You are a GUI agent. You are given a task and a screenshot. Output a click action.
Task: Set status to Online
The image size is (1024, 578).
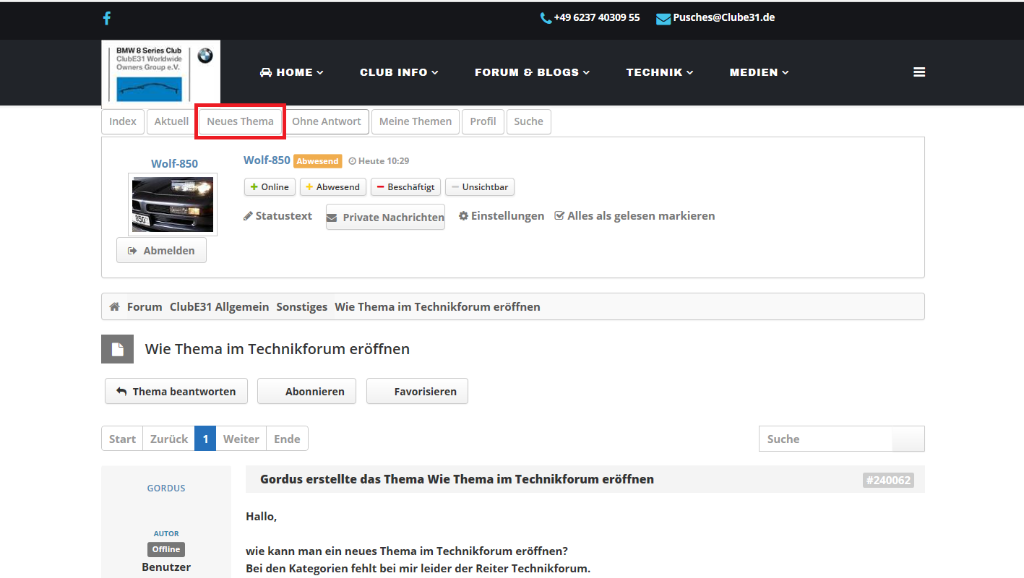[269, 187]
